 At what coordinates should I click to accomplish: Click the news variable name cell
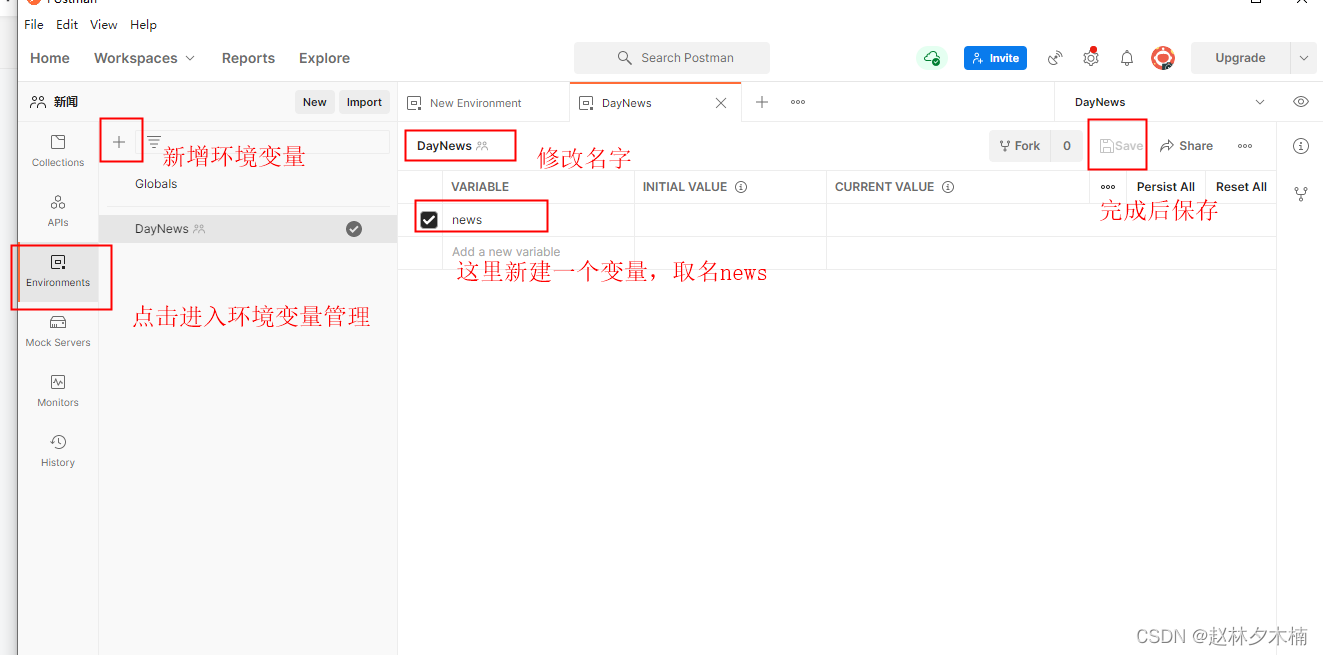pos(538,220)
